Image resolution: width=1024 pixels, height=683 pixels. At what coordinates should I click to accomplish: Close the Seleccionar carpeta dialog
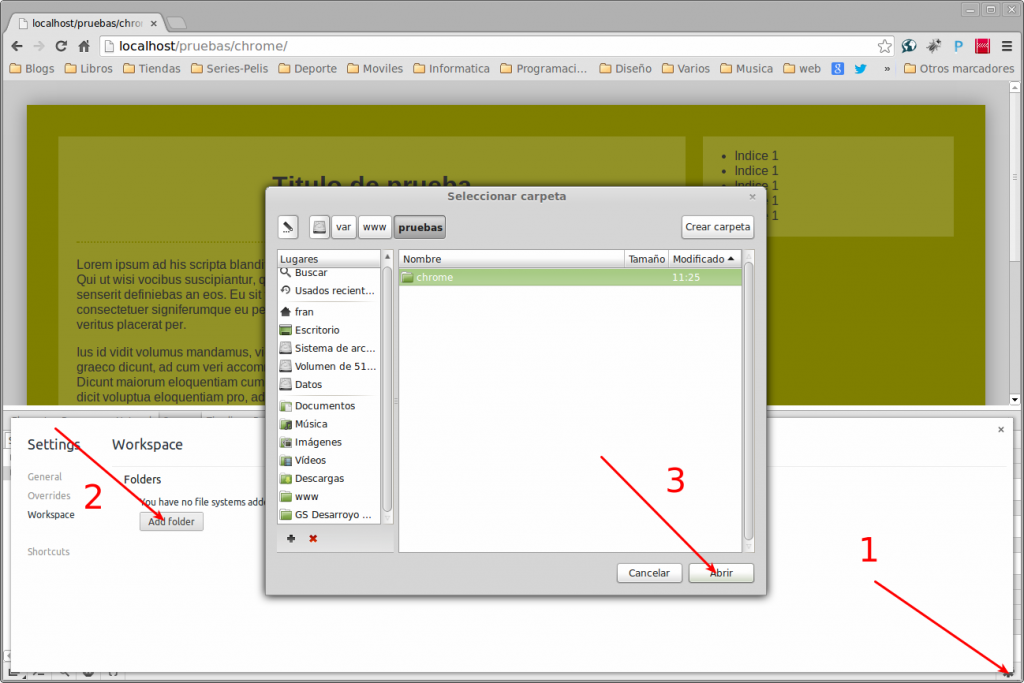point(752,197)
